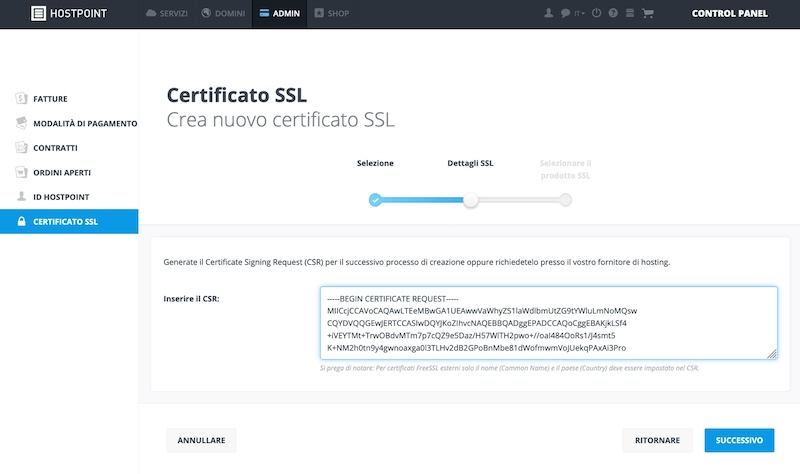Image resolution: width=800 pixels, height=474 pixels.
Task: Click the server stack icon
Action: point(630,13)
